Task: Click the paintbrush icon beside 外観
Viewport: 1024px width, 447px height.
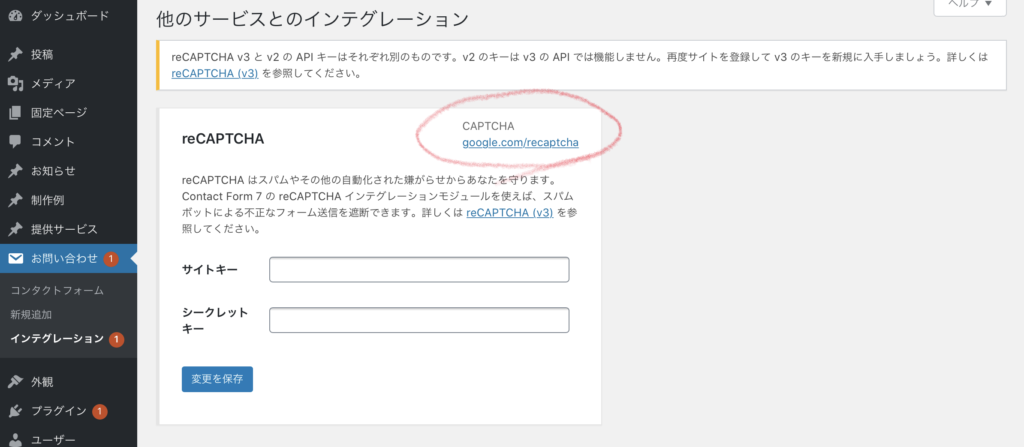Action: point(16,382)
